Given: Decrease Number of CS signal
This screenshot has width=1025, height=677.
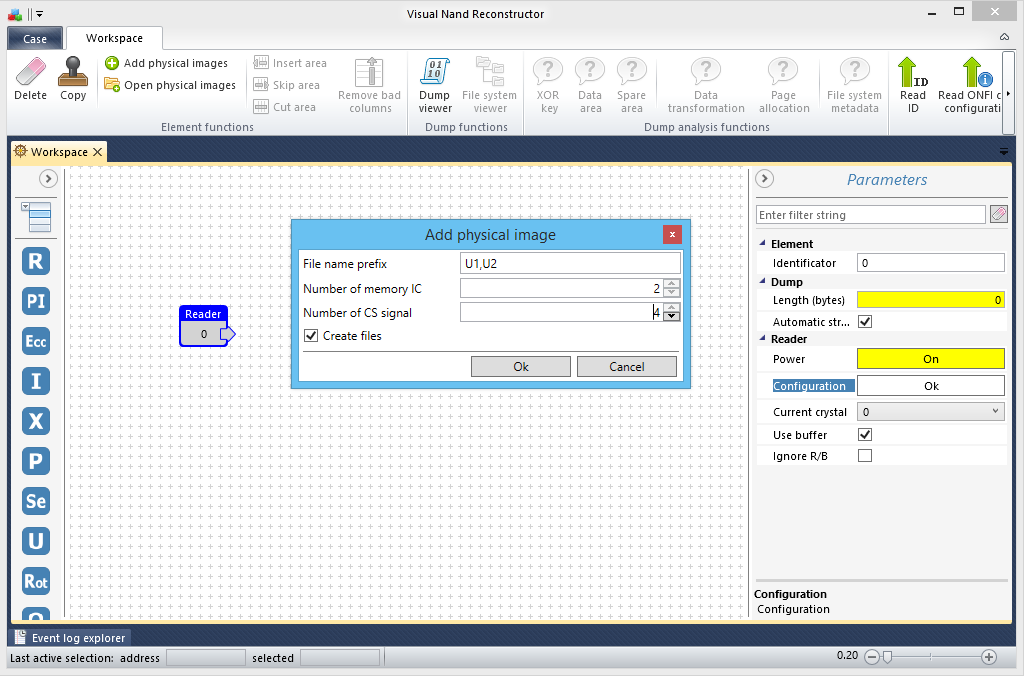Looking at the screenshot, I should [672, 316].
